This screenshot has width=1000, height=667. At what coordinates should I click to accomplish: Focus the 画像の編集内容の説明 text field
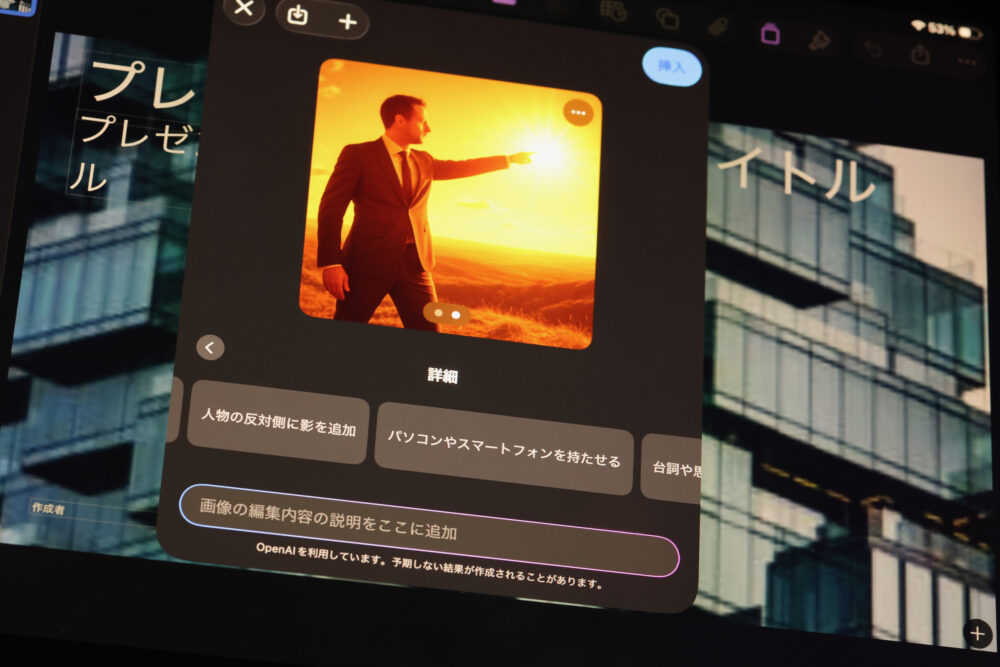[428, 529]
